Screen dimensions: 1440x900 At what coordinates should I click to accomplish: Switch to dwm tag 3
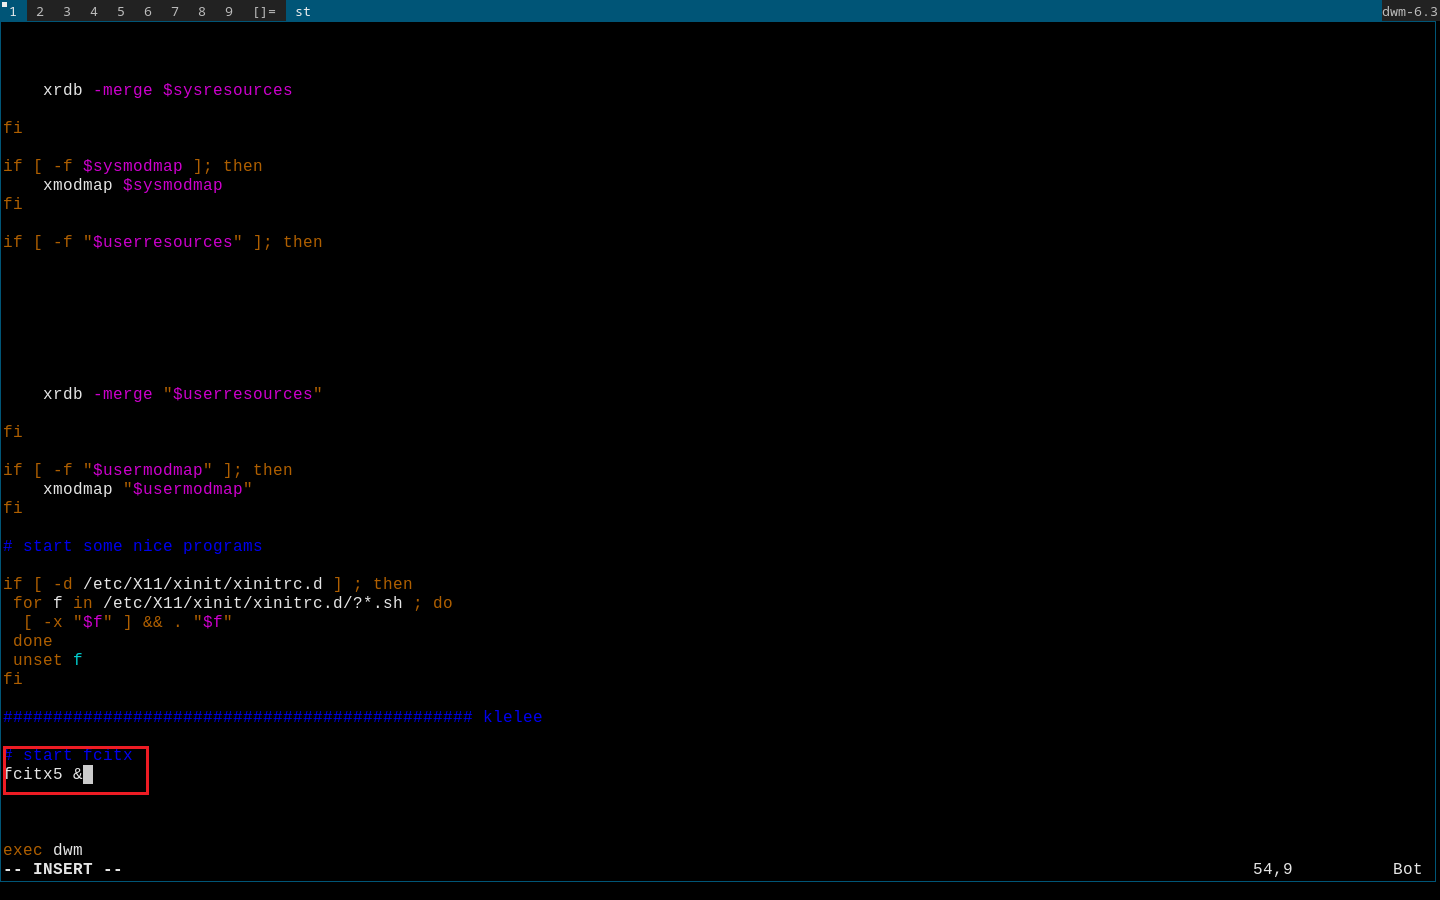click(67, 11)
